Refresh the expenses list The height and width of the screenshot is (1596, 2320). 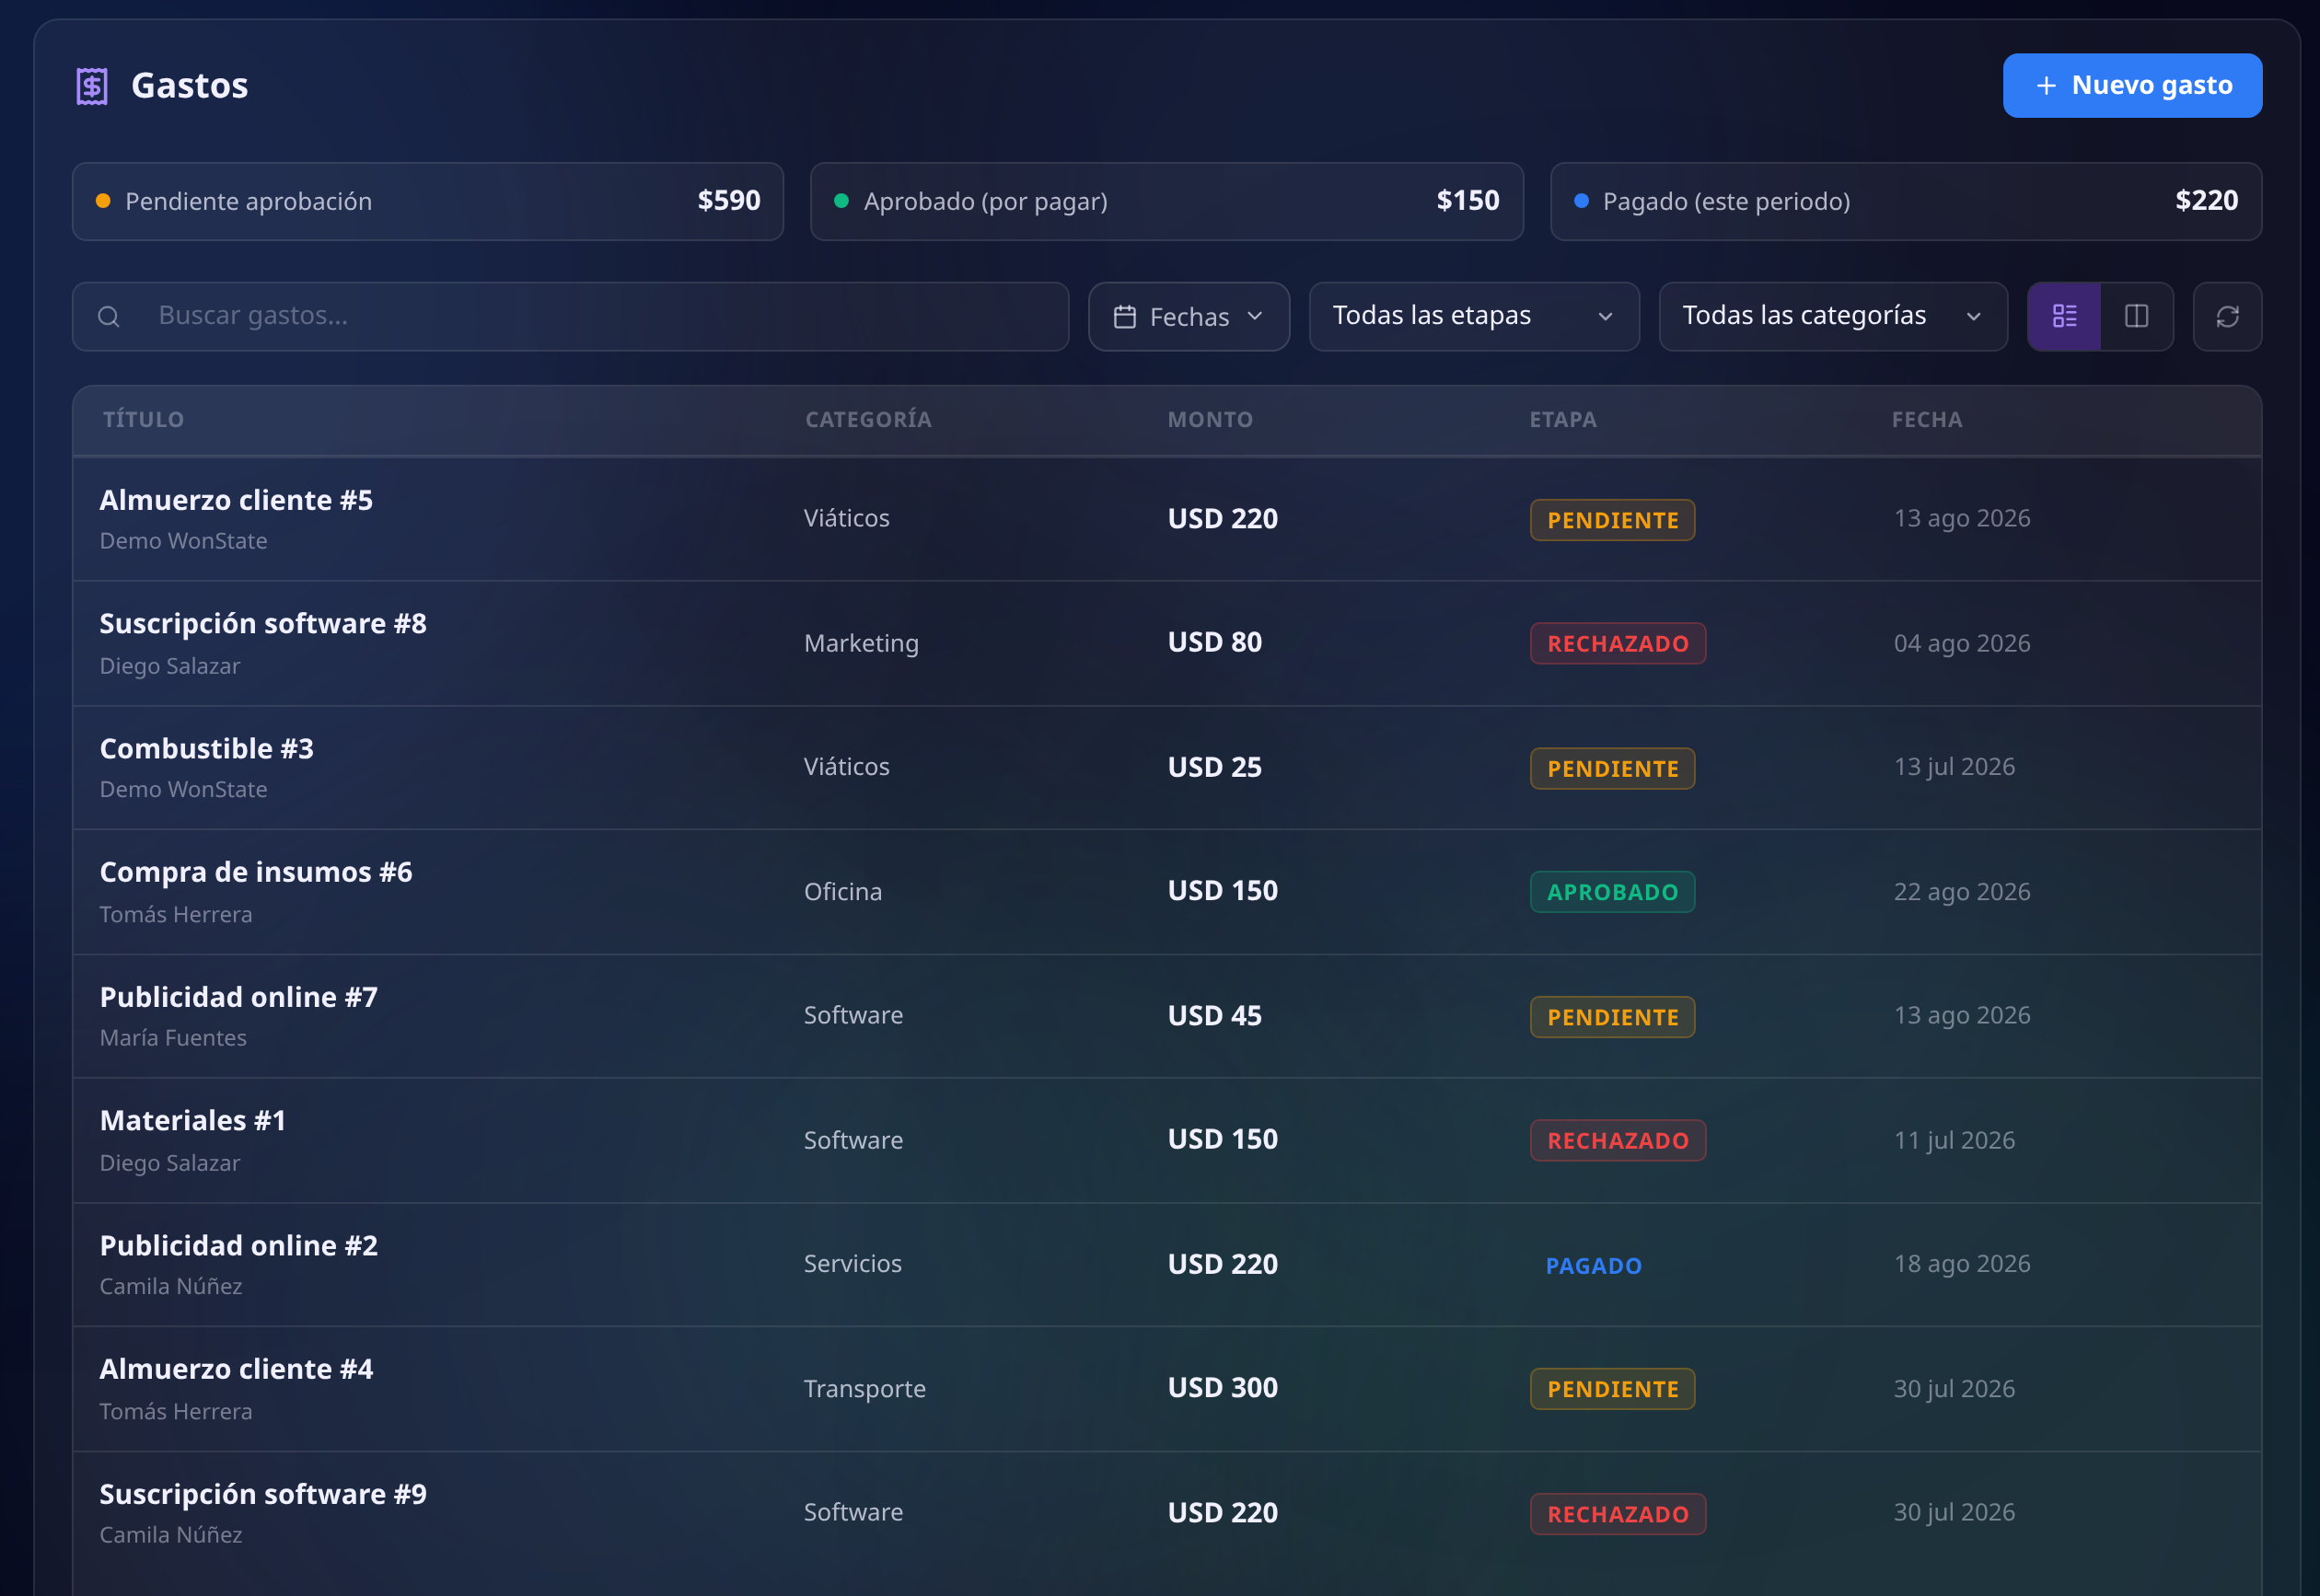tap(2228, 317)
